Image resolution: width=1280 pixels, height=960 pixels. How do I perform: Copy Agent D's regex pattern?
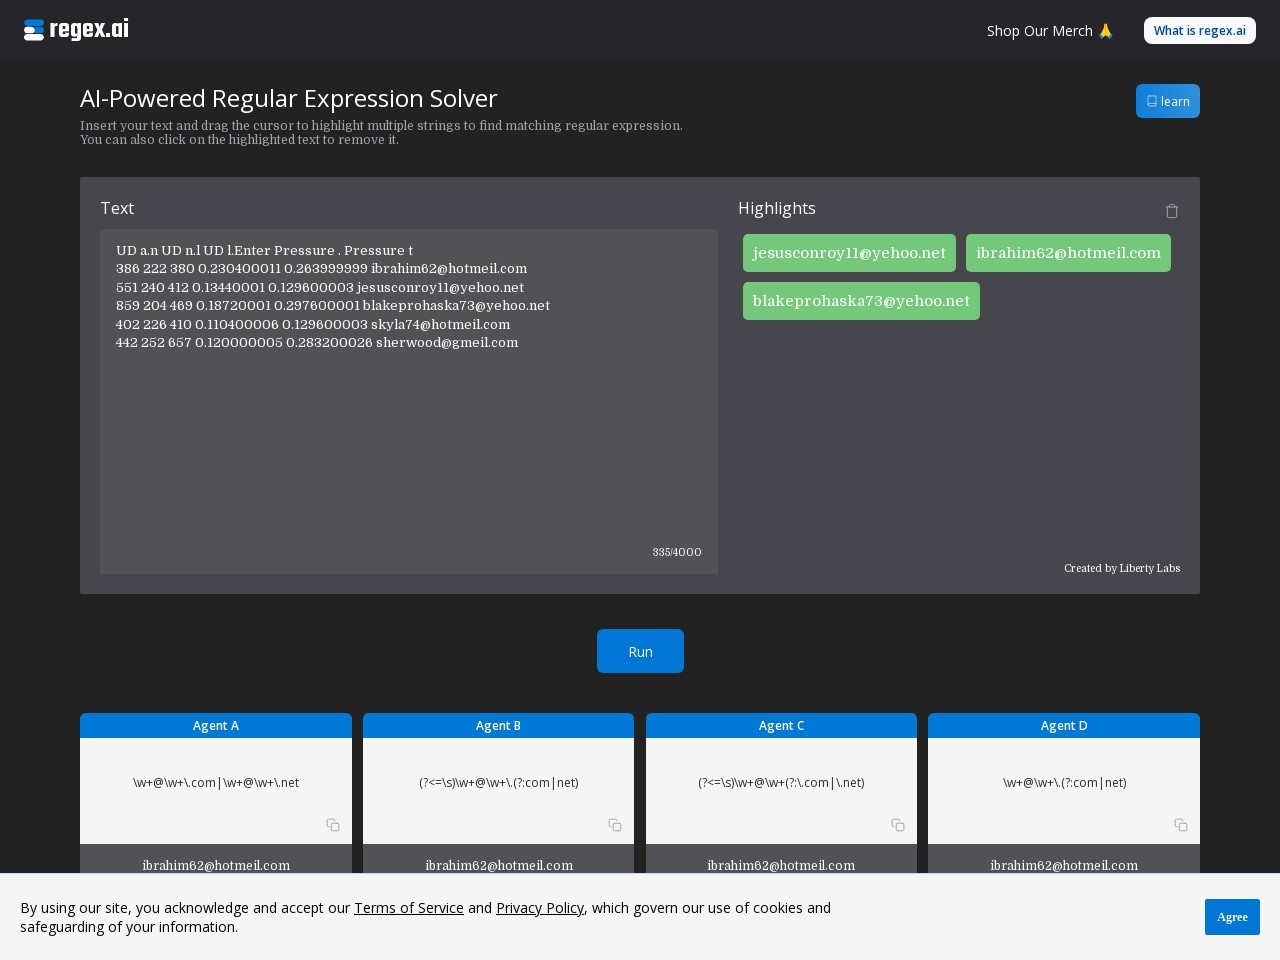coord(1181,825)
